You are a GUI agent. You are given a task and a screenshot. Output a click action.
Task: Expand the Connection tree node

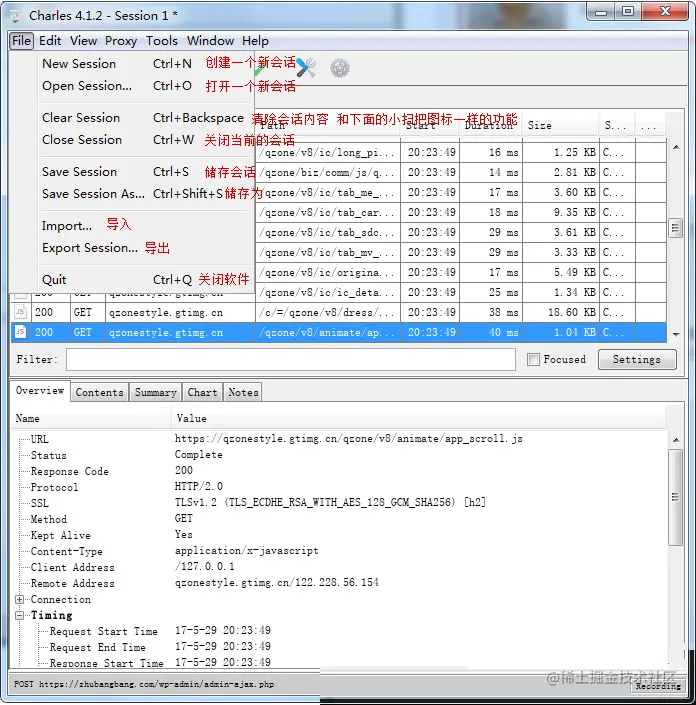(19, 599)
